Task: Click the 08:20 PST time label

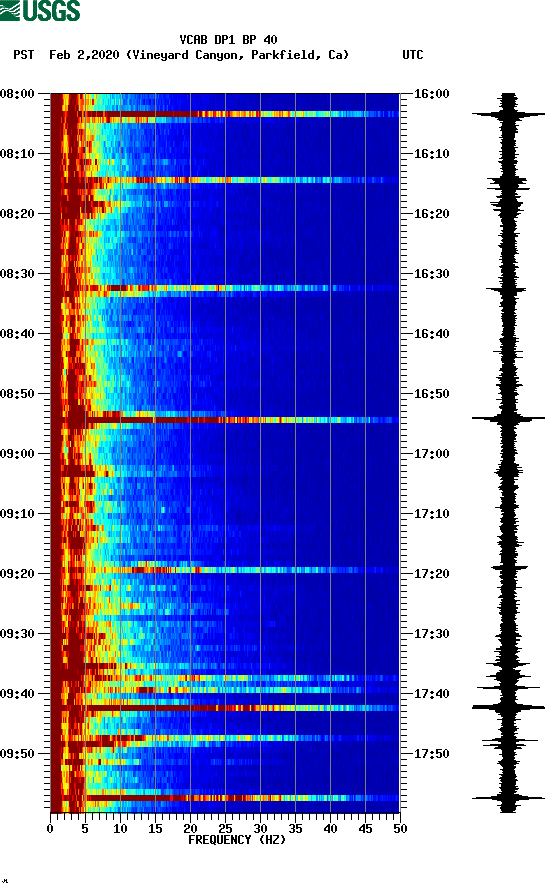Action: (17, 214)
